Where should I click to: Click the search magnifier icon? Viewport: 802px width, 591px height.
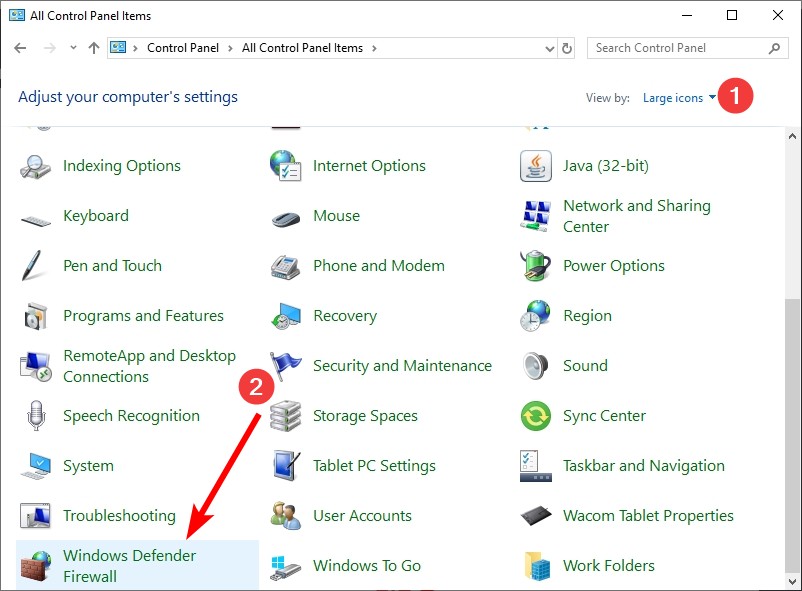pyautogui.click(x=774, y=48)
